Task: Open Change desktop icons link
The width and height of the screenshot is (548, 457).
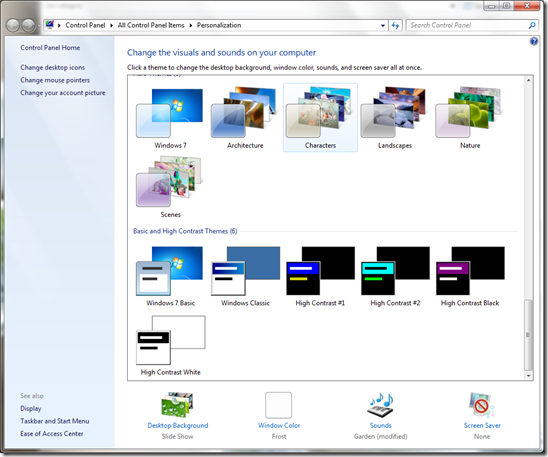Action: point(52,67)
